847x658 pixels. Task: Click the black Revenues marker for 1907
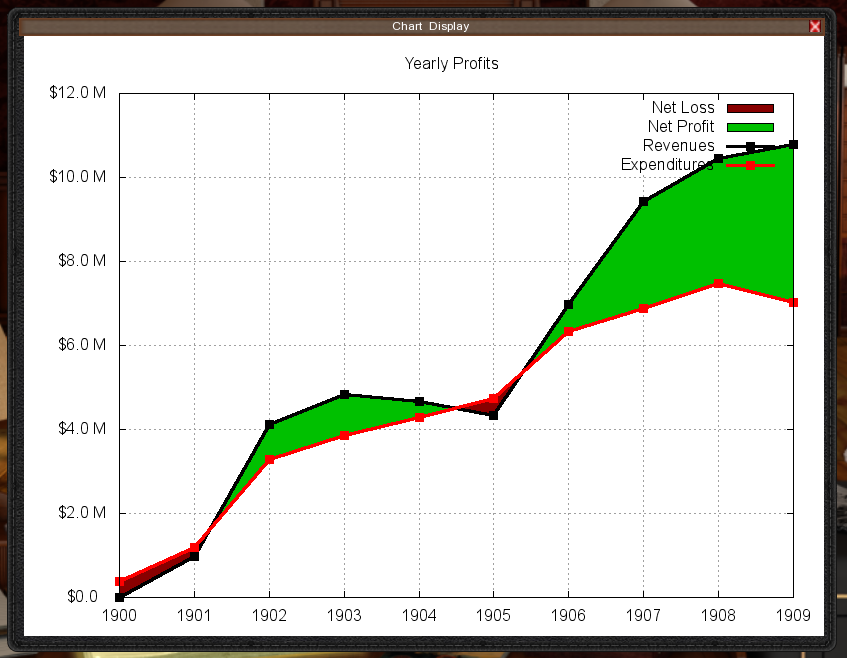[643, 202]
